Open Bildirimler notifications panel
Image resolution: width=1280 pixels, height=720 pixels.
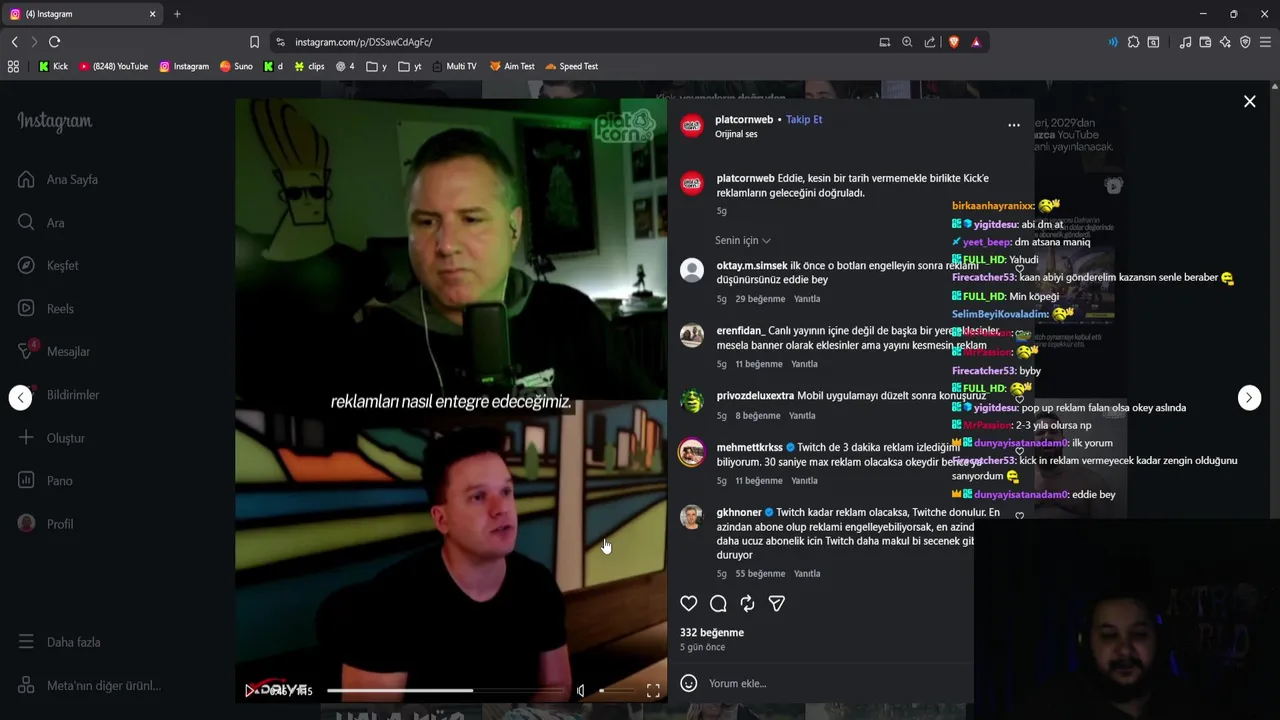coord(58,395)
